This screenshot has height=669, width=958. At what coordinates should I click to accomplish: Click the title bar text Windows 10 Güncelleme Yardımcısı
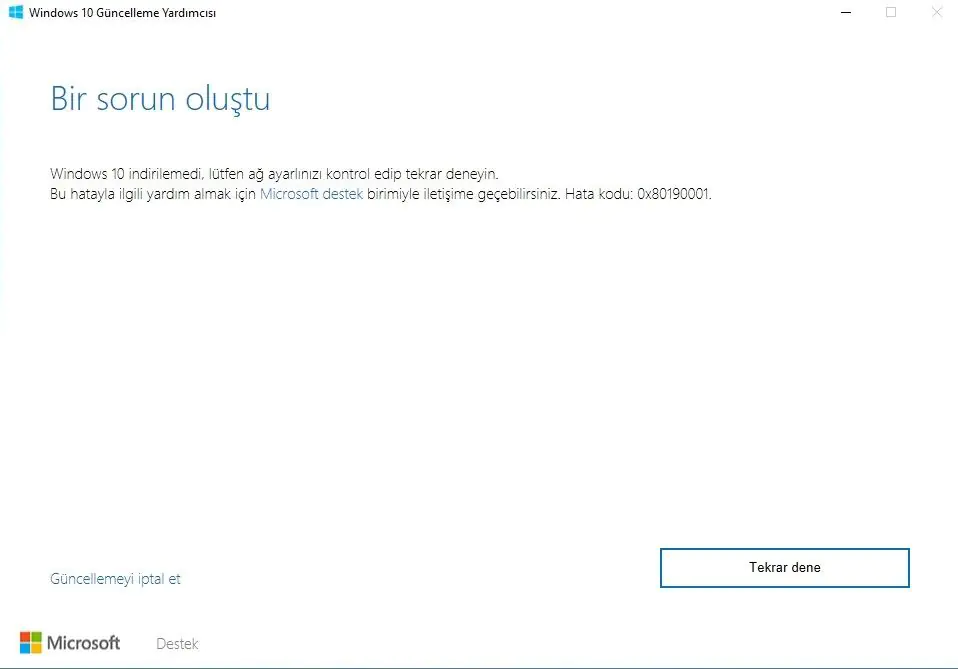(122, 13)
